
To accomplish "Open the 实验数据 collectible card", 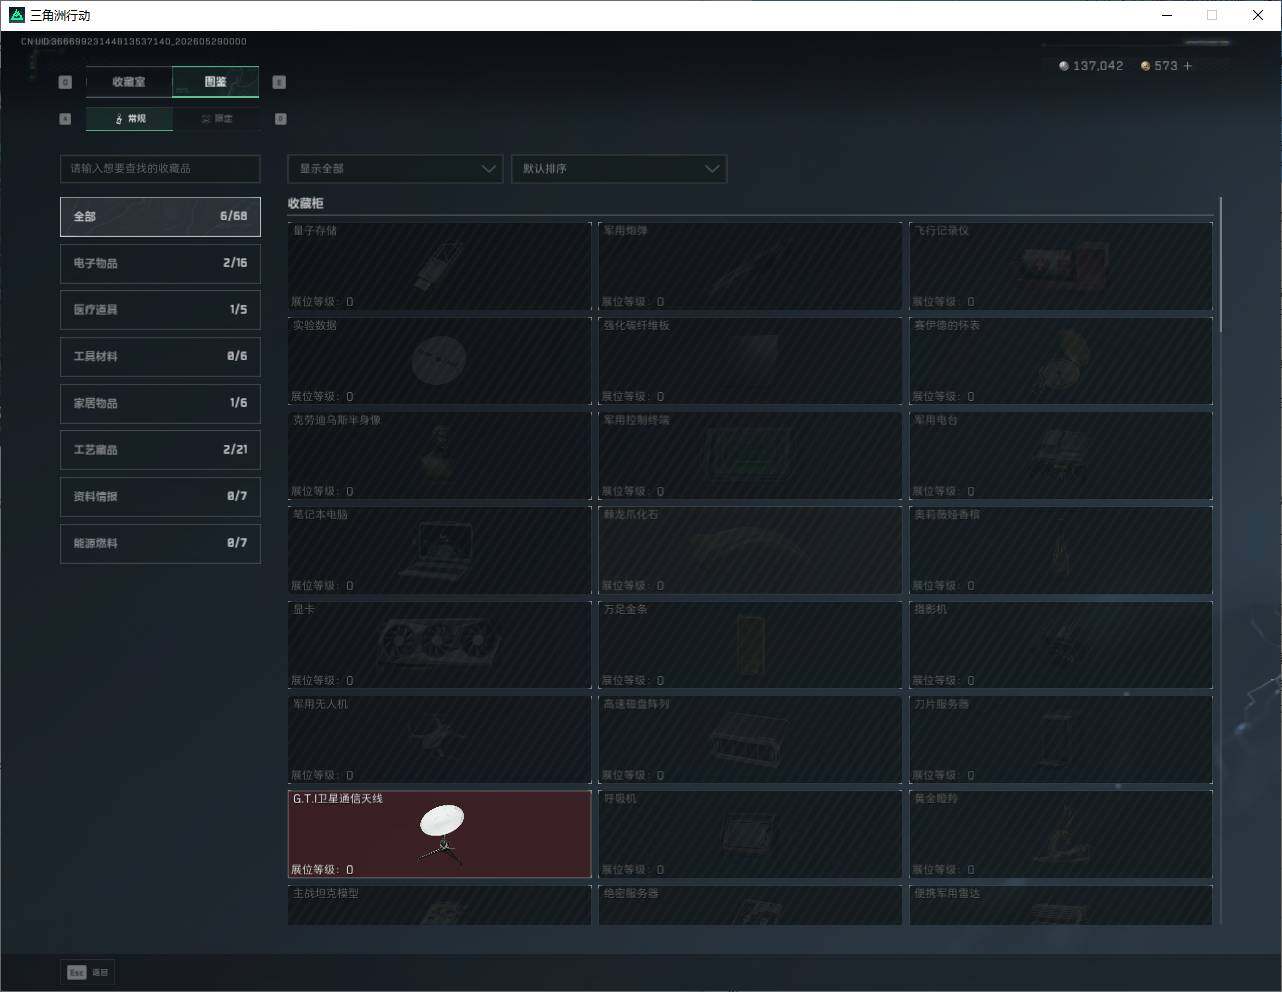I will (x=439, y=361).
